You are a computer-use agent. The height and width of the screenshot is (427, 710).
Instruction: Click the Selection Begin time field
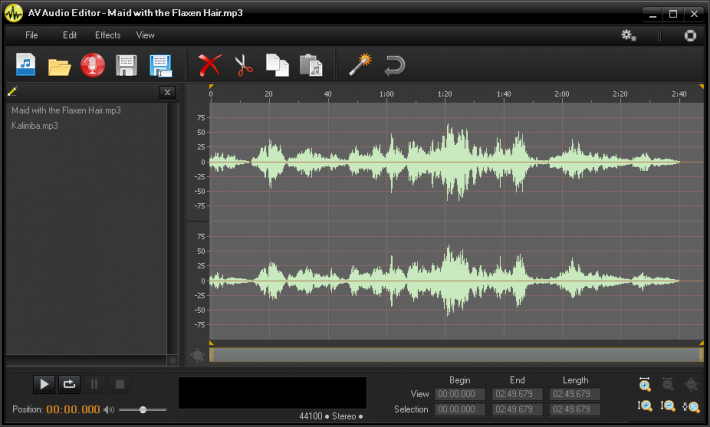(460, 409)
